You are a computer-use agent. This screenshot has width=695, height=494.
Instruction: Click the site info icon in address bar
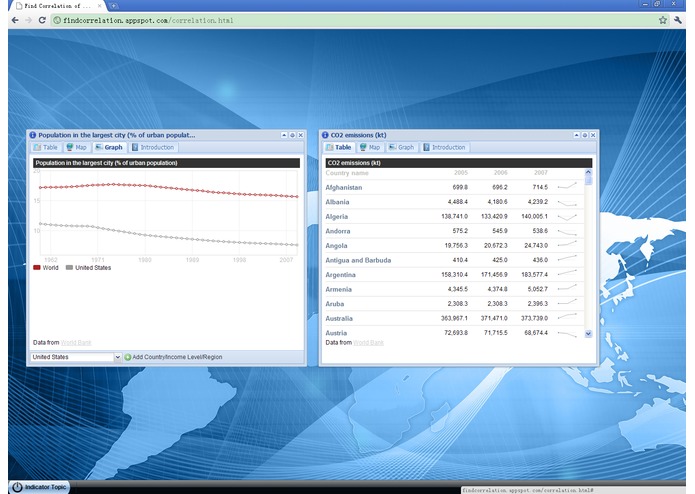57,20
